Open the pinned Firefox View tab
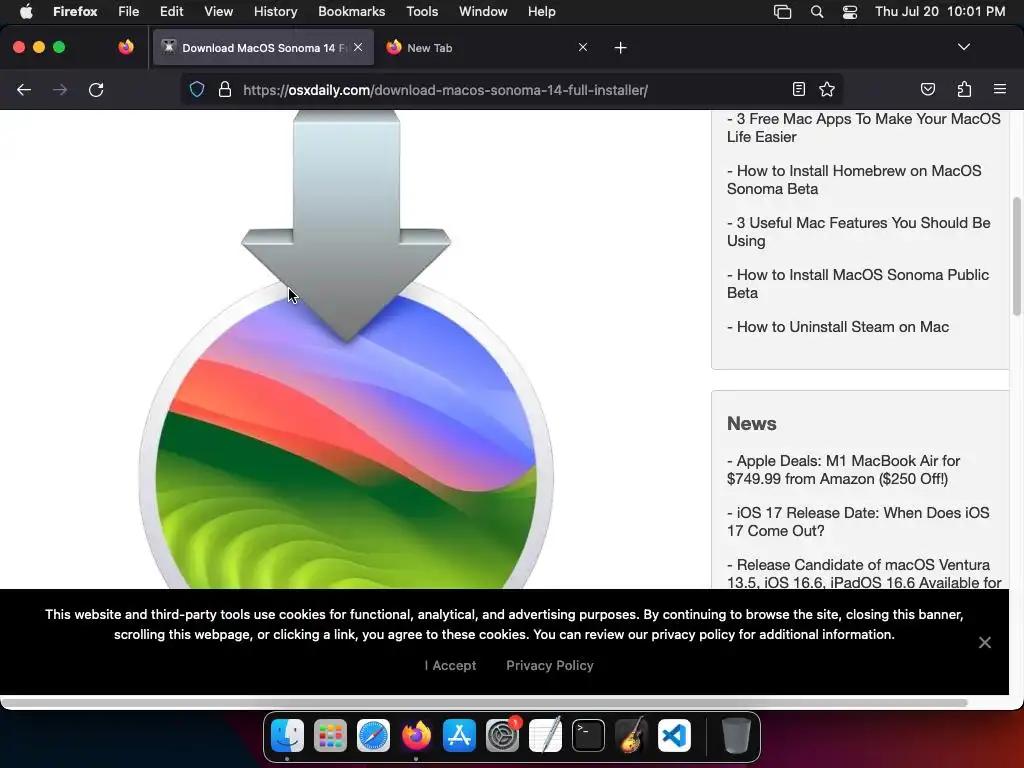Image resolution: width=1024 pixels, height=768 pixels. point(125,47)
